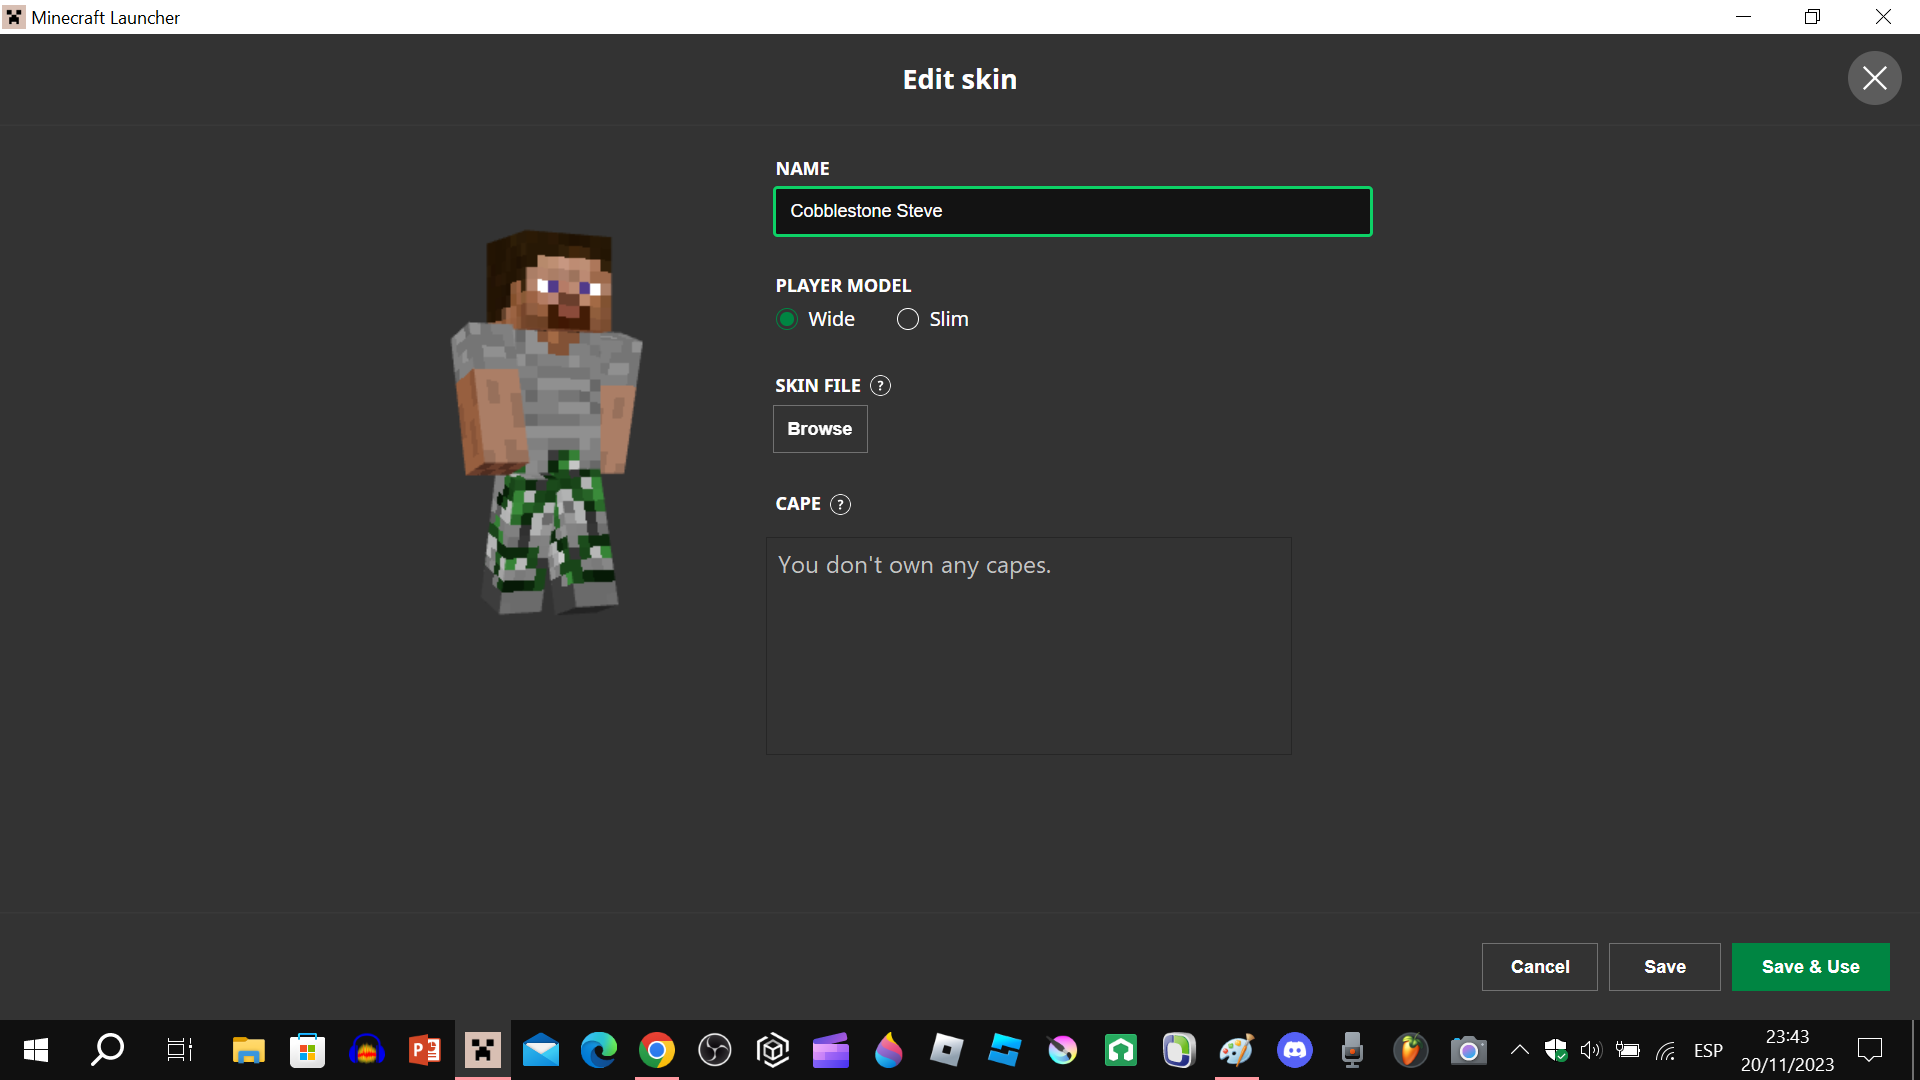Open OBS Studio from the taskbar

click(715, 1050)
